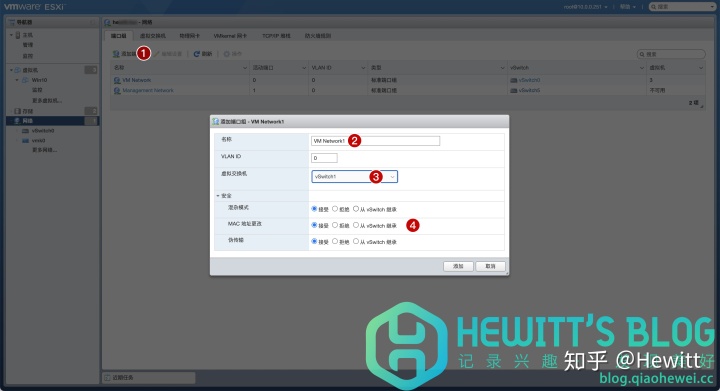Viewport: 720px width, 391px height.
Task: Click the Recent tasks (近期任务) icon
Action: coord(107,377)
